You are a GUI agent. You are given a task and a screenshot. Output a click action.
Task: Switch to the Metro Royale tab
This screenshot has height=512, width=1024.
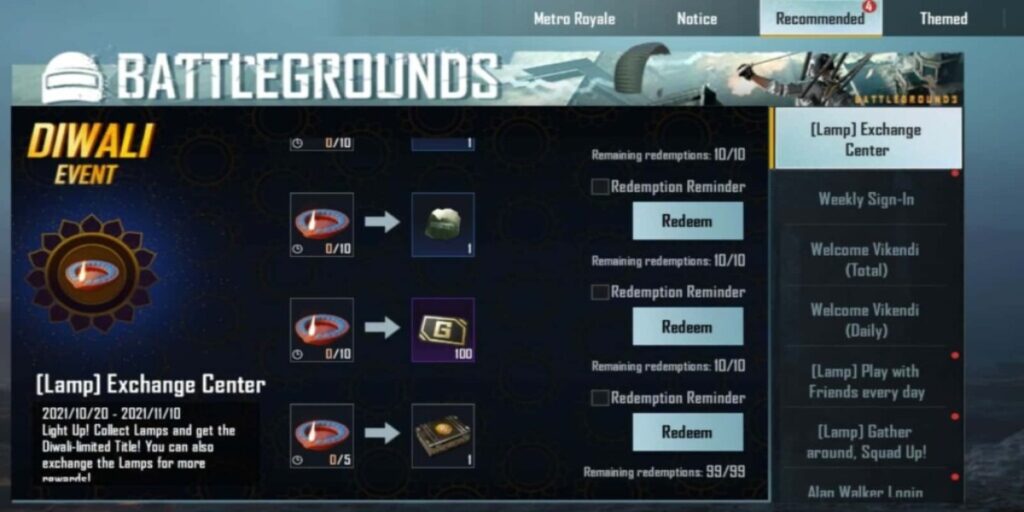click(574, 19)
